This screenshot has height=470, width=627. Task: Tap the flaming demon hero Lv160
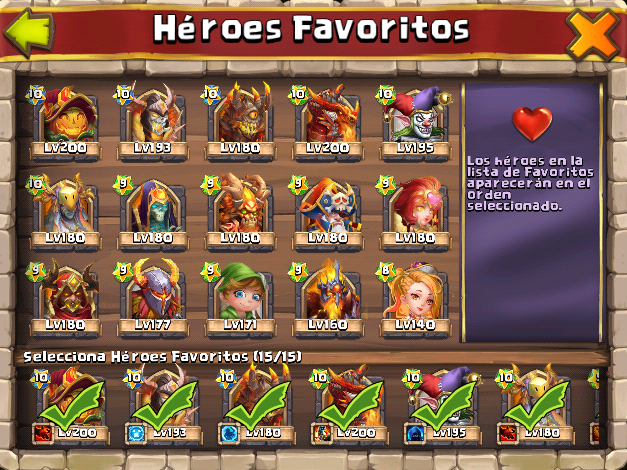coord(328,300)
